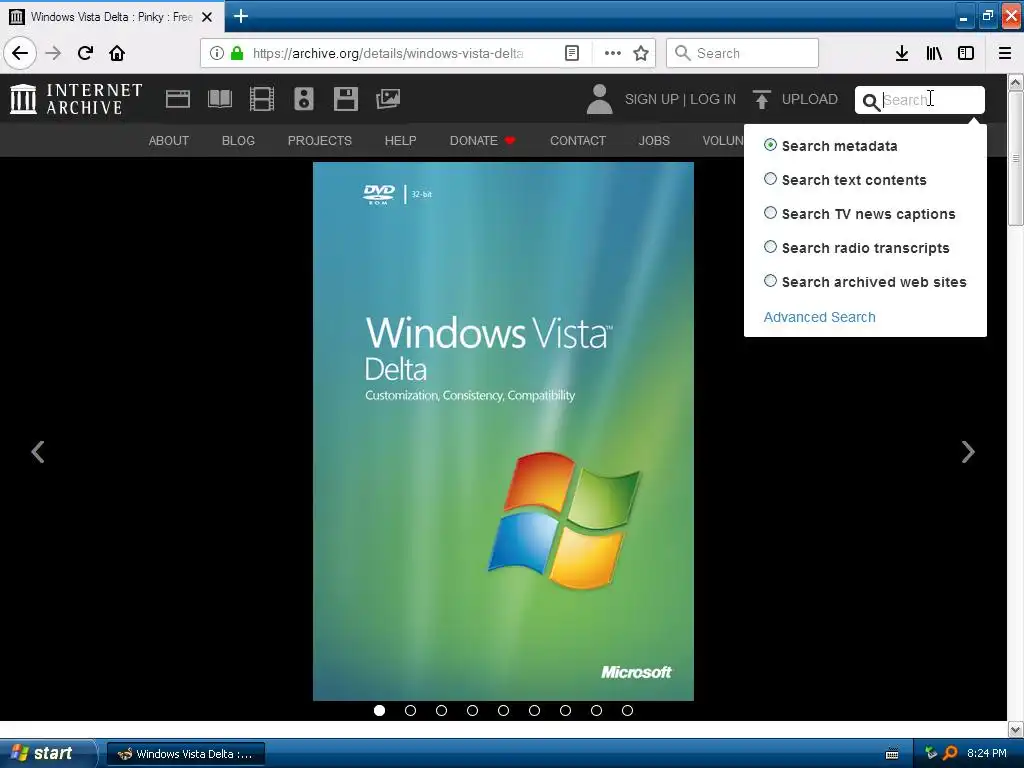1024x768 pixels.
Task: Open the CONTACT menu item
Action: (578, 140)
